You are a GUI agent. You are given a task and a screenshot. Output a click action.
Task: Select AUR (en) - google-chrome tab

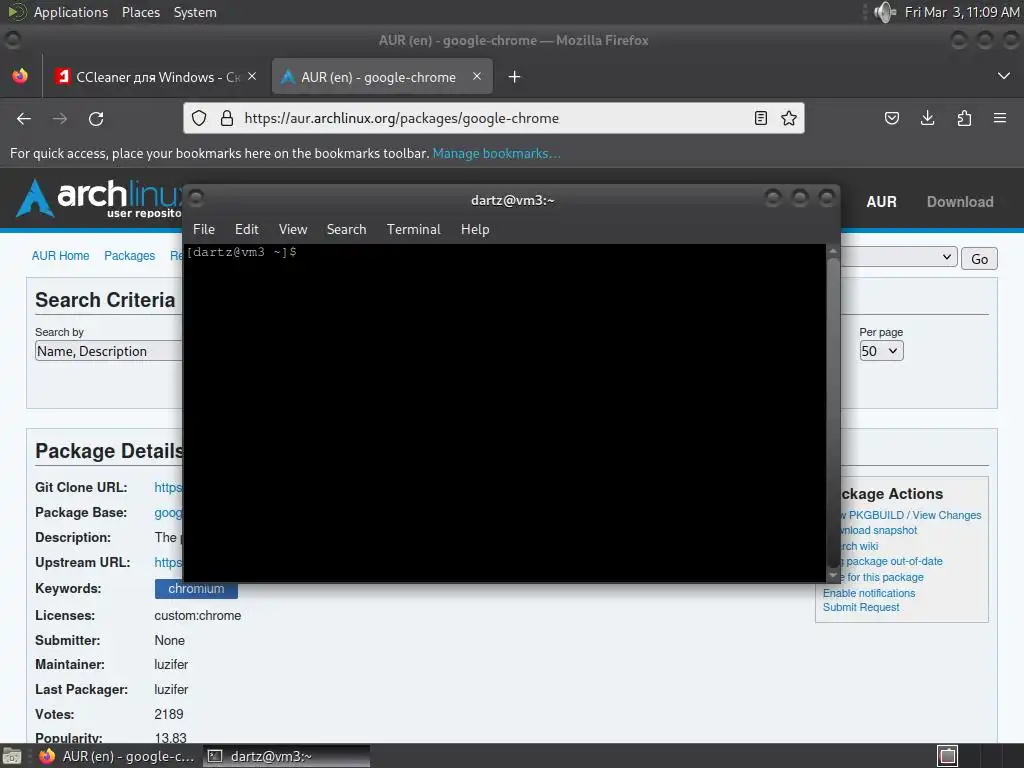(x=382, y=77)
